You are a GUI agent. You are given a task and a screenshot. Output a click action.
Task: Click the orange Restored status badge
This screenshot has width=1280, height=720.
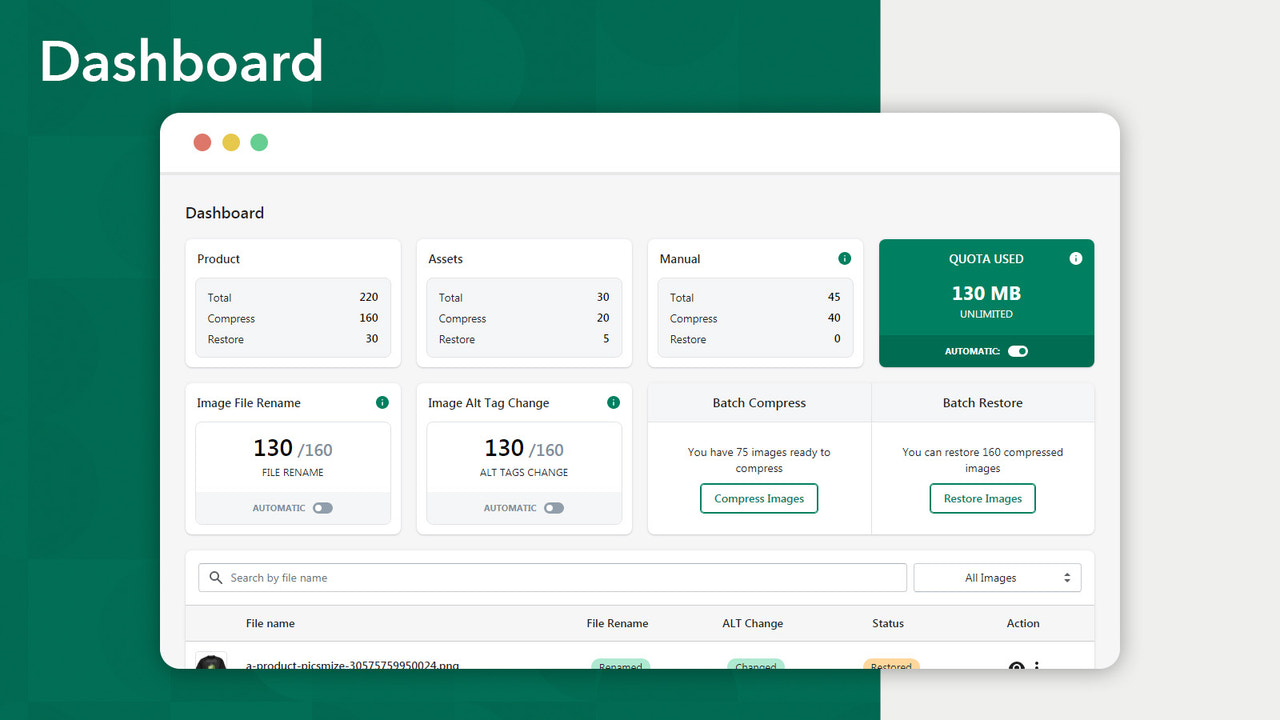(890, 663)
